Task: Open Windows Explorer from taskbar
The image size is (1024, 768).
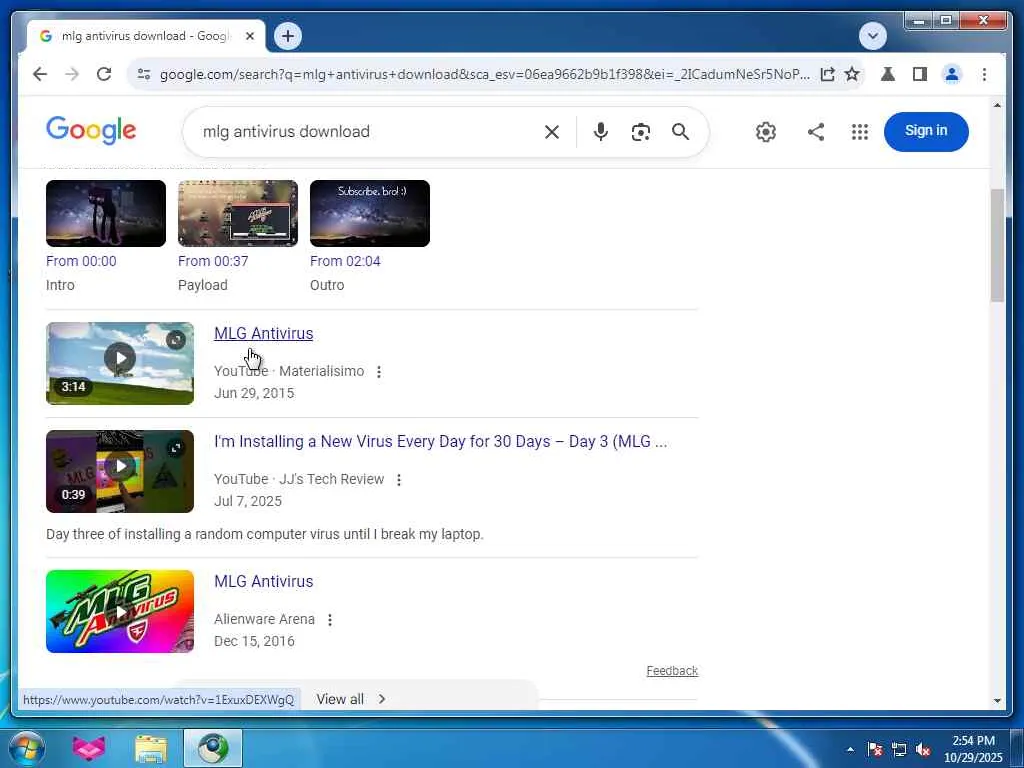Action: (x=151, y=748)
